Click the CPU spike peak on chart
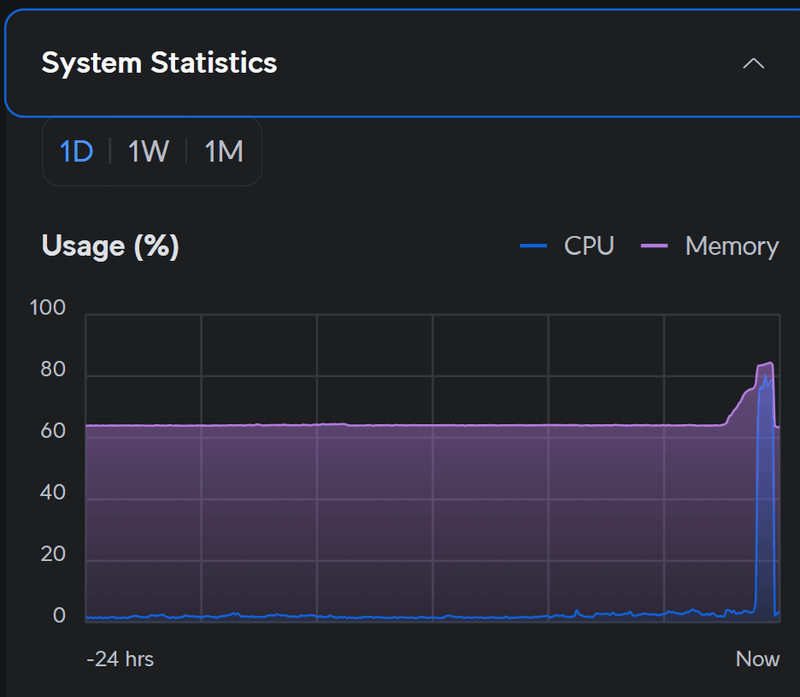This screenshot has height=697, width=800. pos(765,379)
